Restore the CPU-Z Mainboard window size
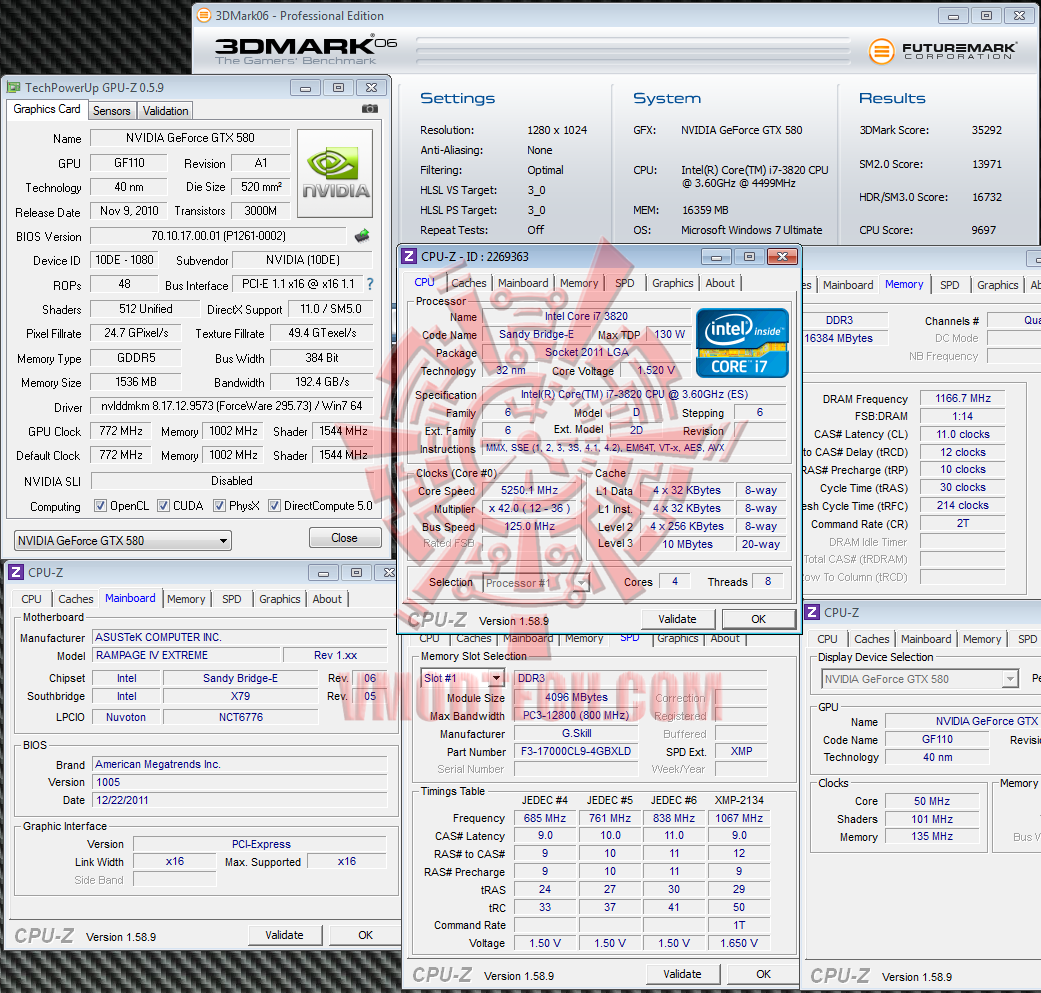Viewport: 1041px width, 993px height. click(357, 572)
